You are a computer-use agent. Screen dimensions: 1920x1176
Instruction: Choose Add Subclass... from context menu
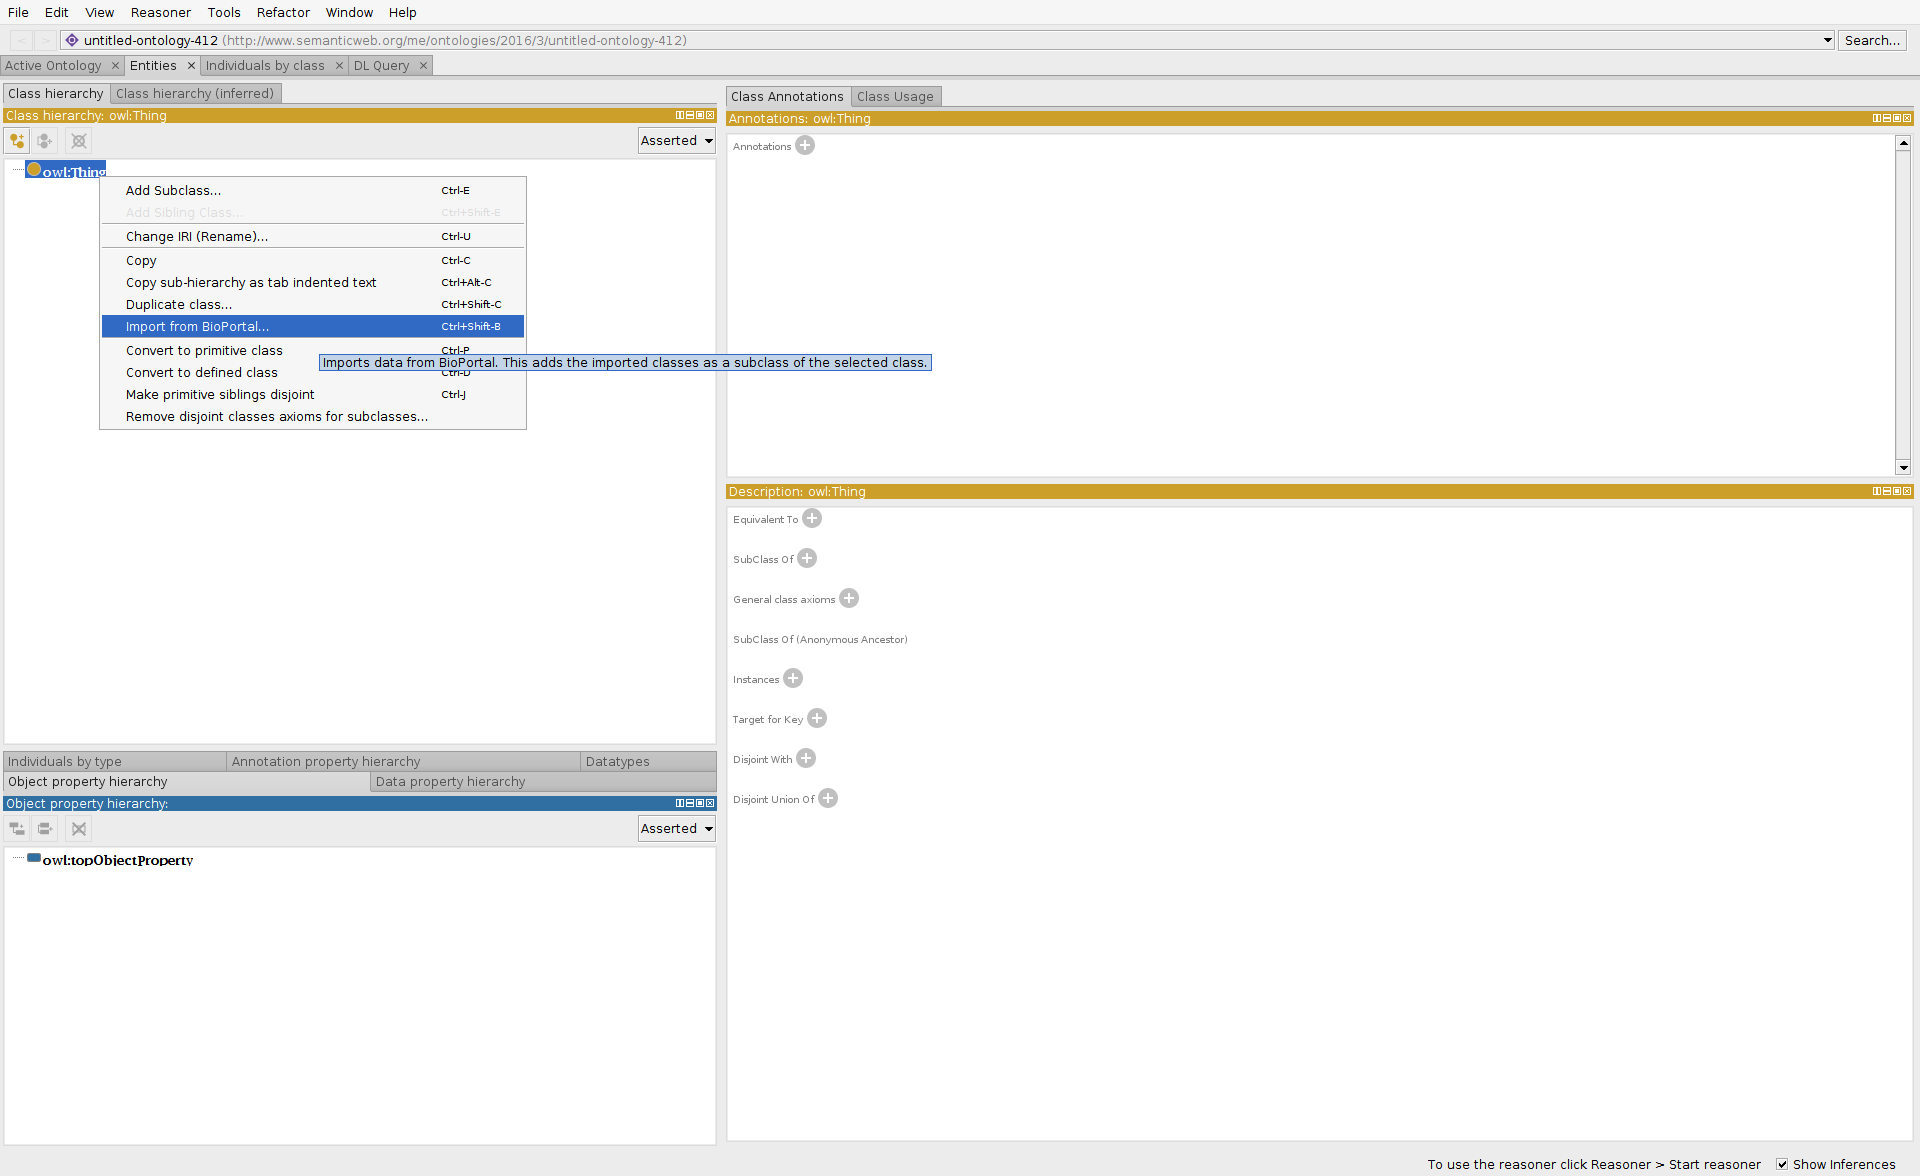tap(312, 191)
